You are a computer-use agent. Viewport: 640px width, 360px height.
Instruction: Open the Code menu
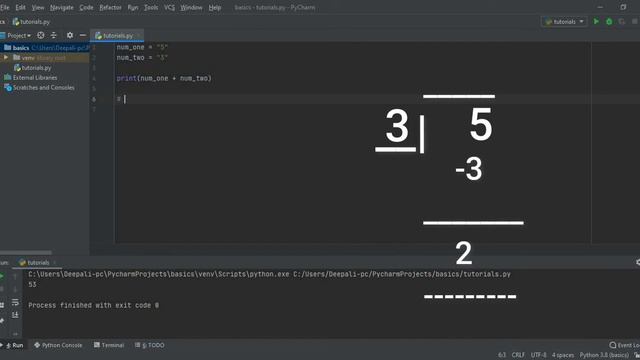86,7
